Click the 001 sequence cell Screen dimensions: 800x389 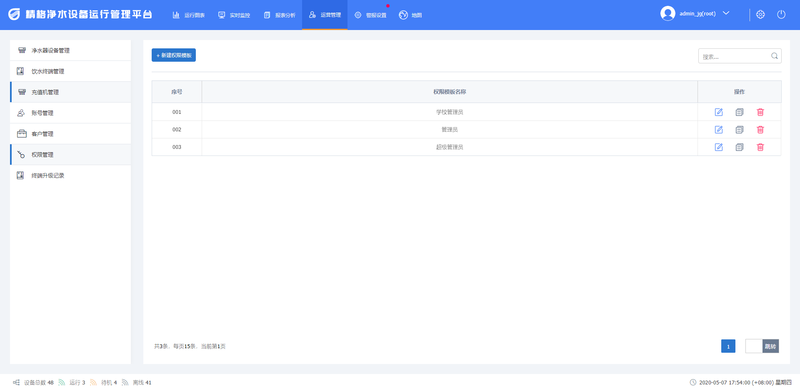177,112
